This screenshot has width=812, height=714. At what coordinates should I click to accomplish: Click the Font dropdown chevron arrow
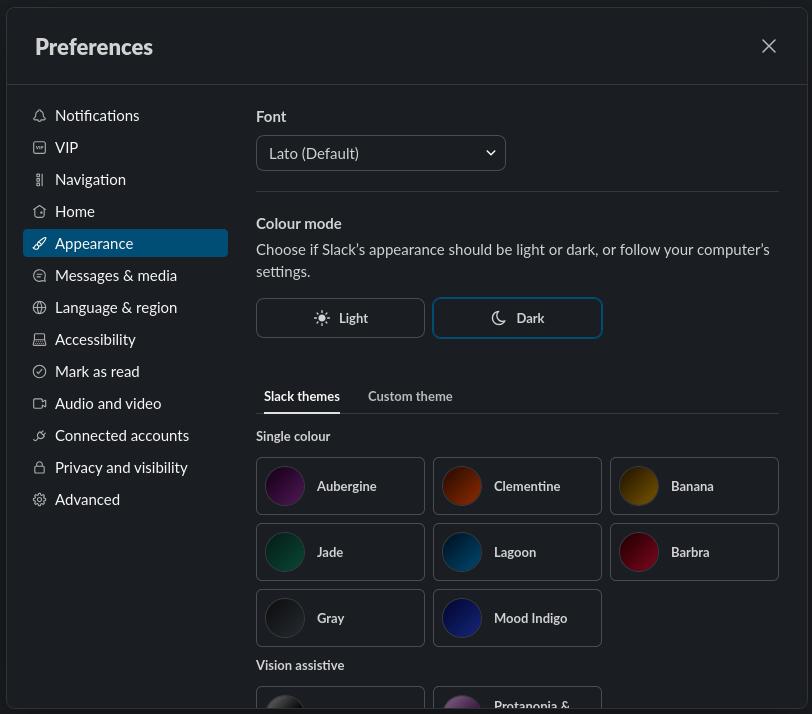coord(490,153)
